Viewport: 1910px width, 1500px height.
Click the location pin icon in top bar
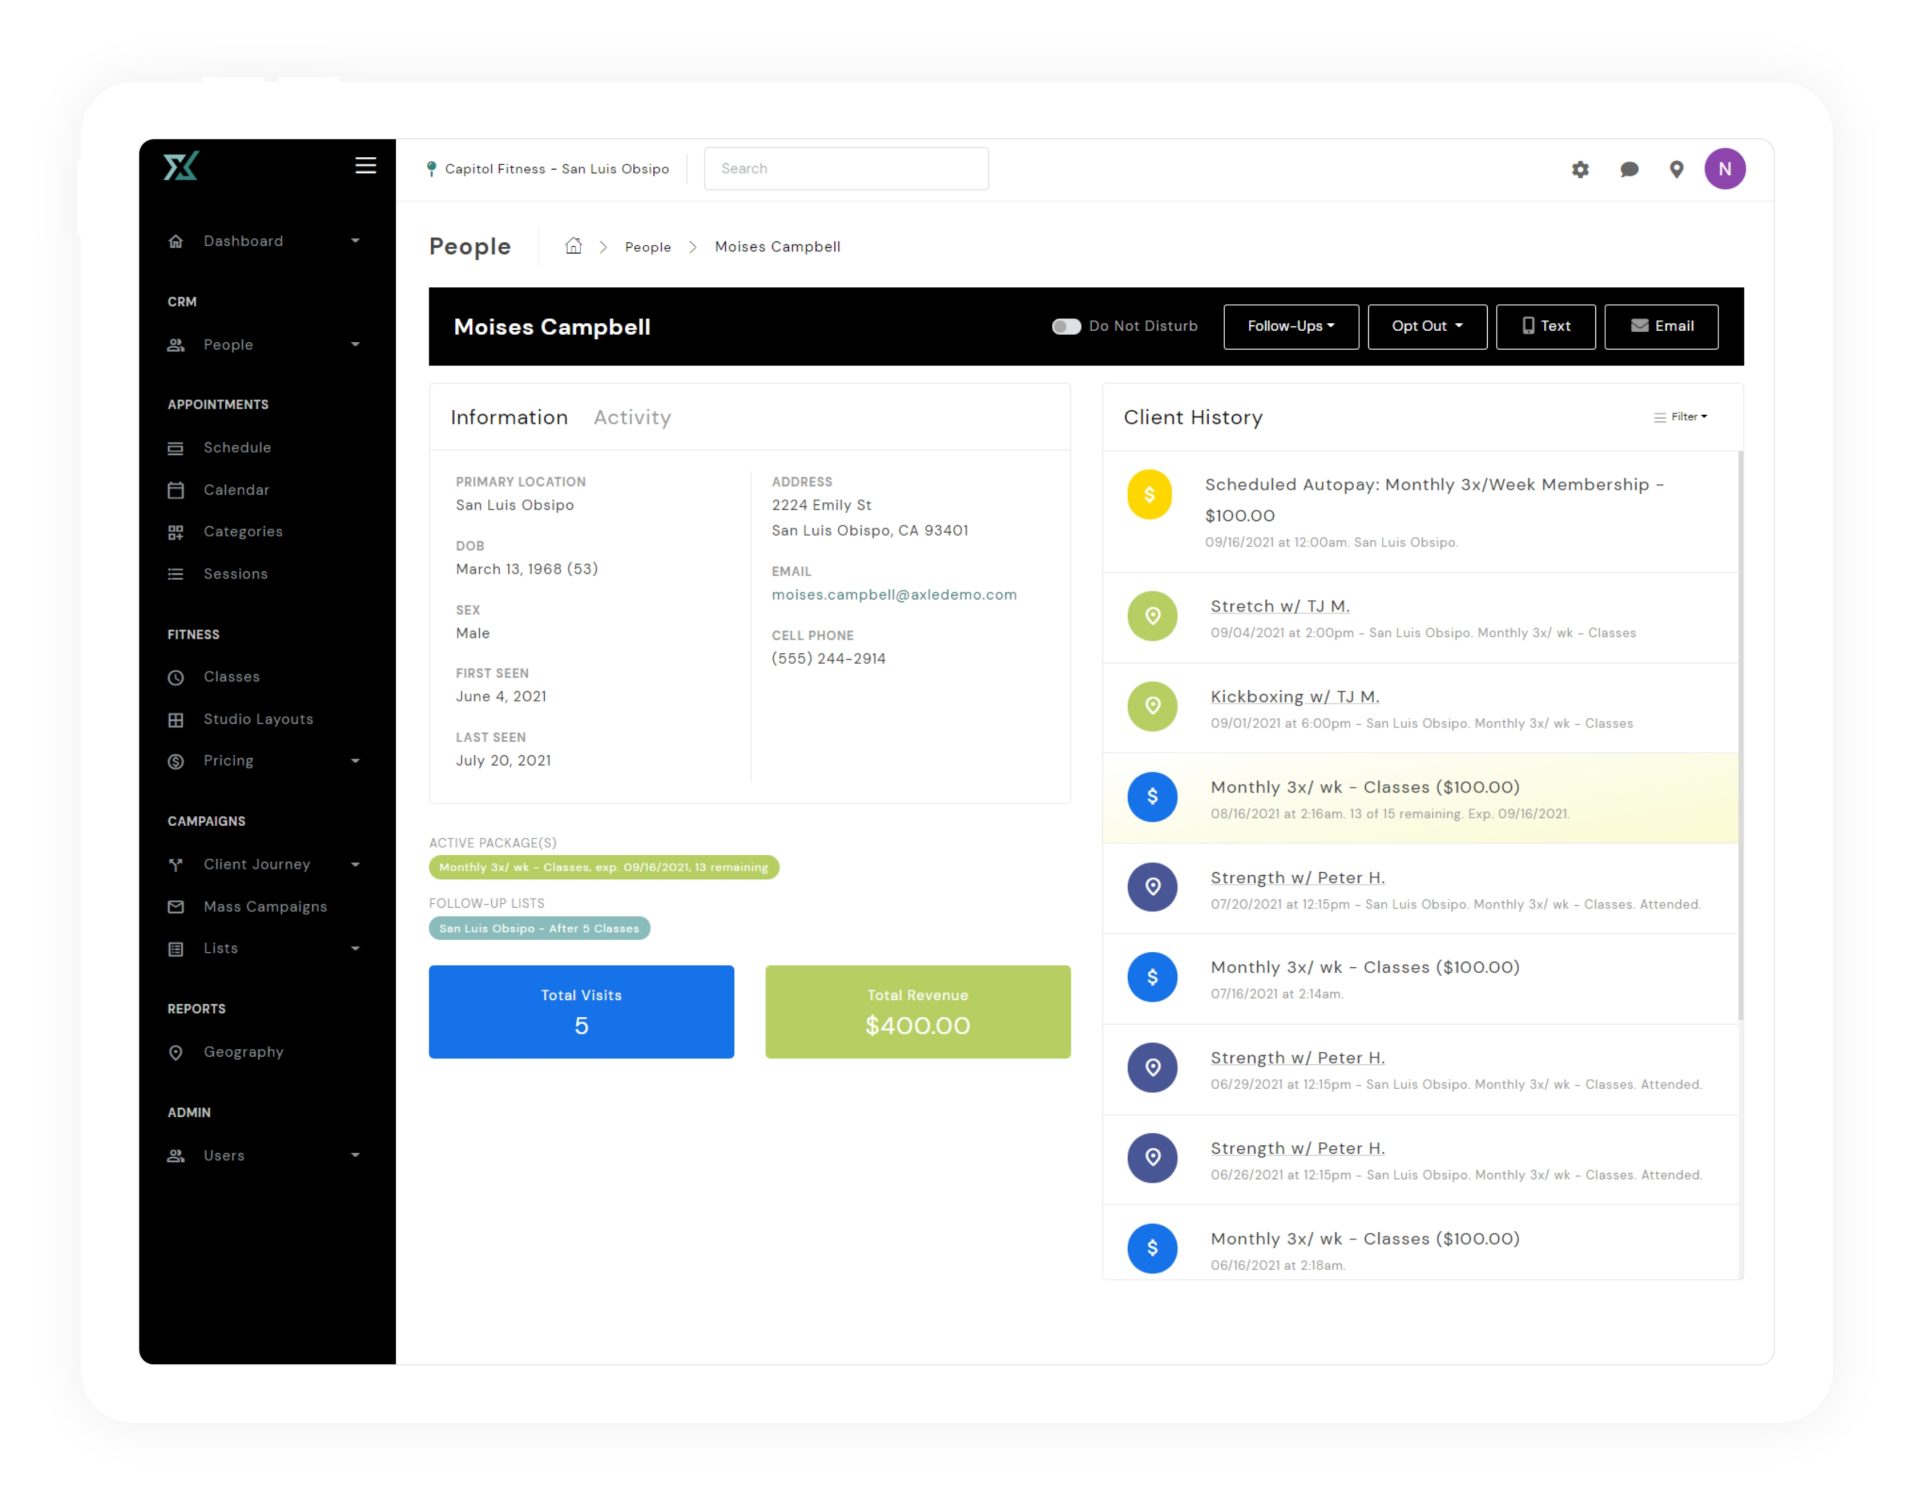(1676, 169)
